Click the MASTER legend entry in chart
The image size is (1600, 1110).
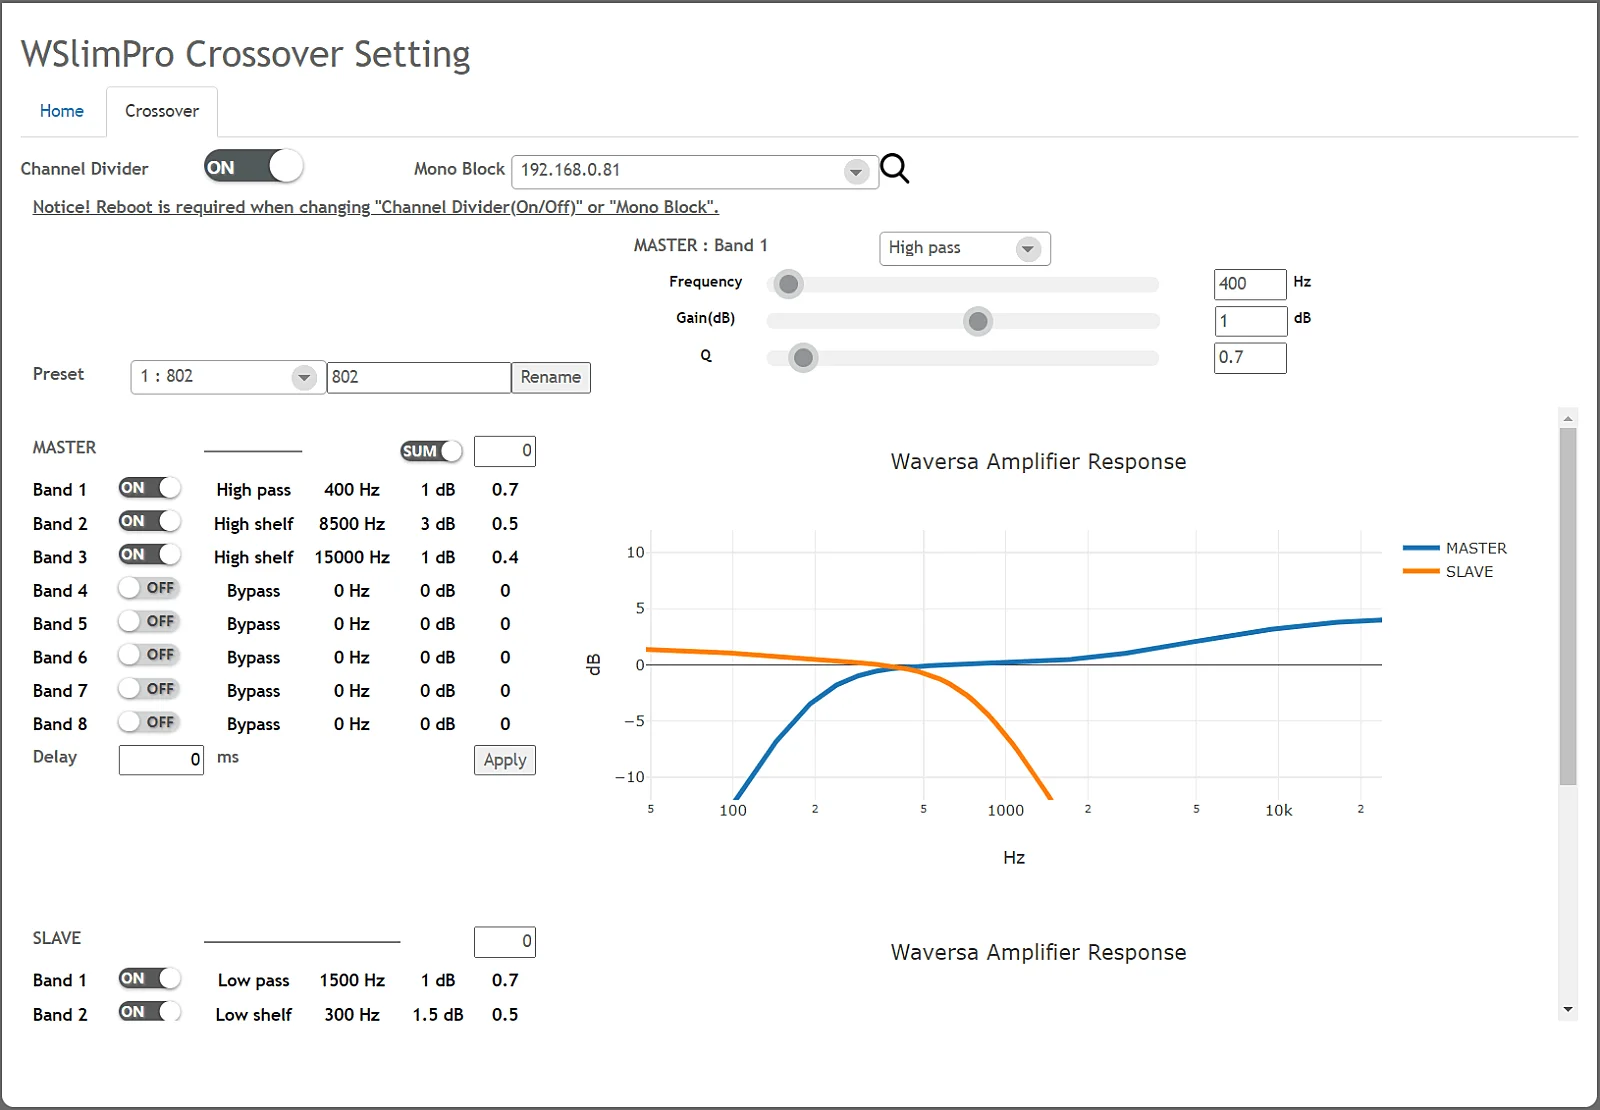pyautogui.click(x=1455, y=548)
